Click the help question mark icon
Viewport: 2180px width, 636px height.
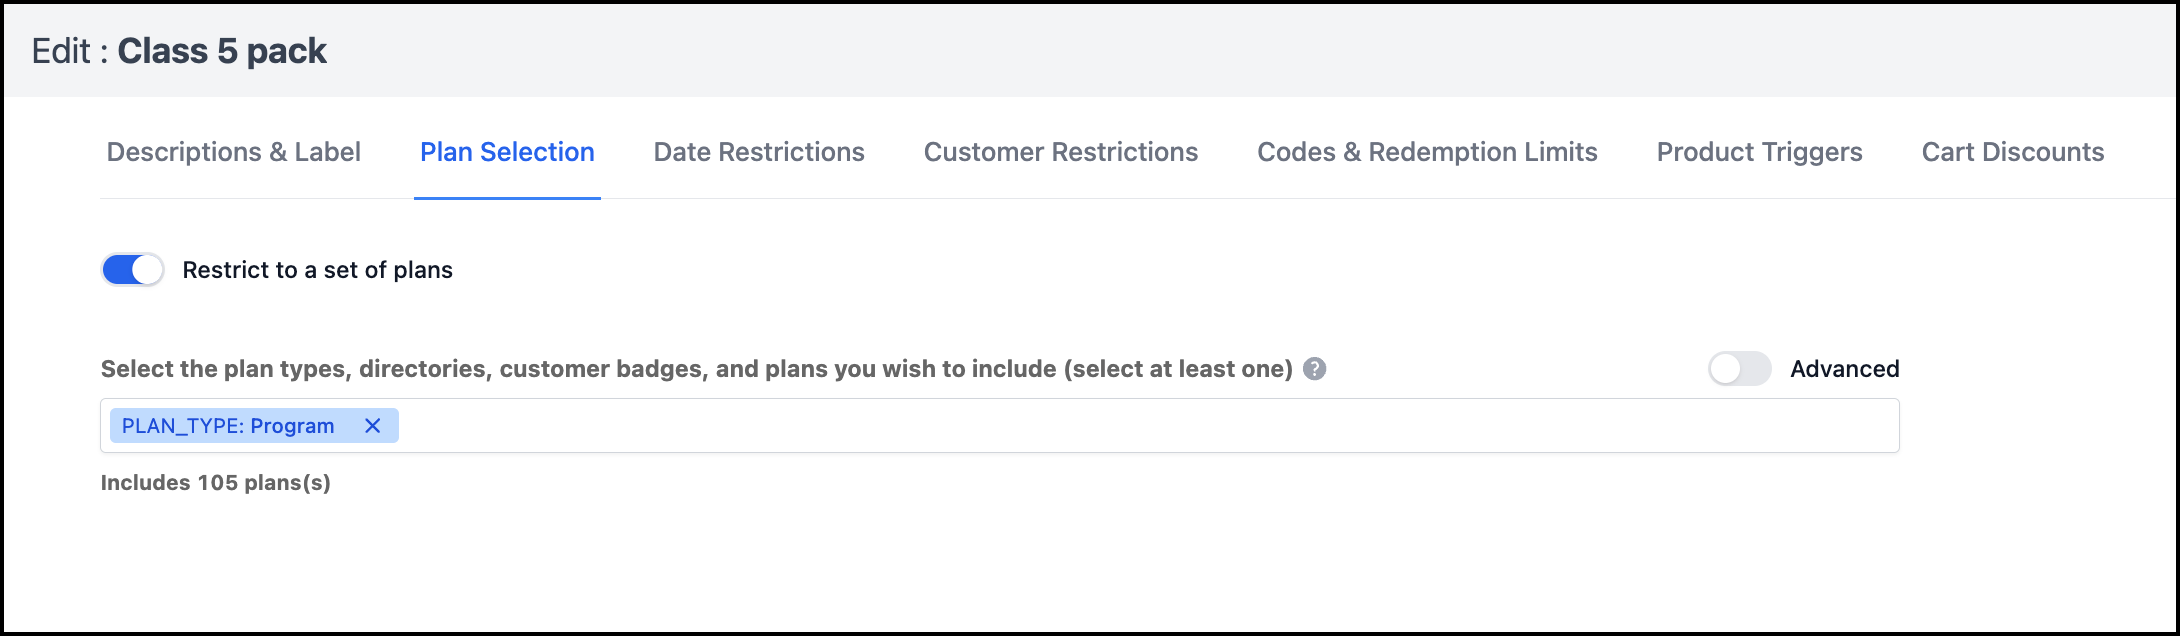(x=1315, y=369)
